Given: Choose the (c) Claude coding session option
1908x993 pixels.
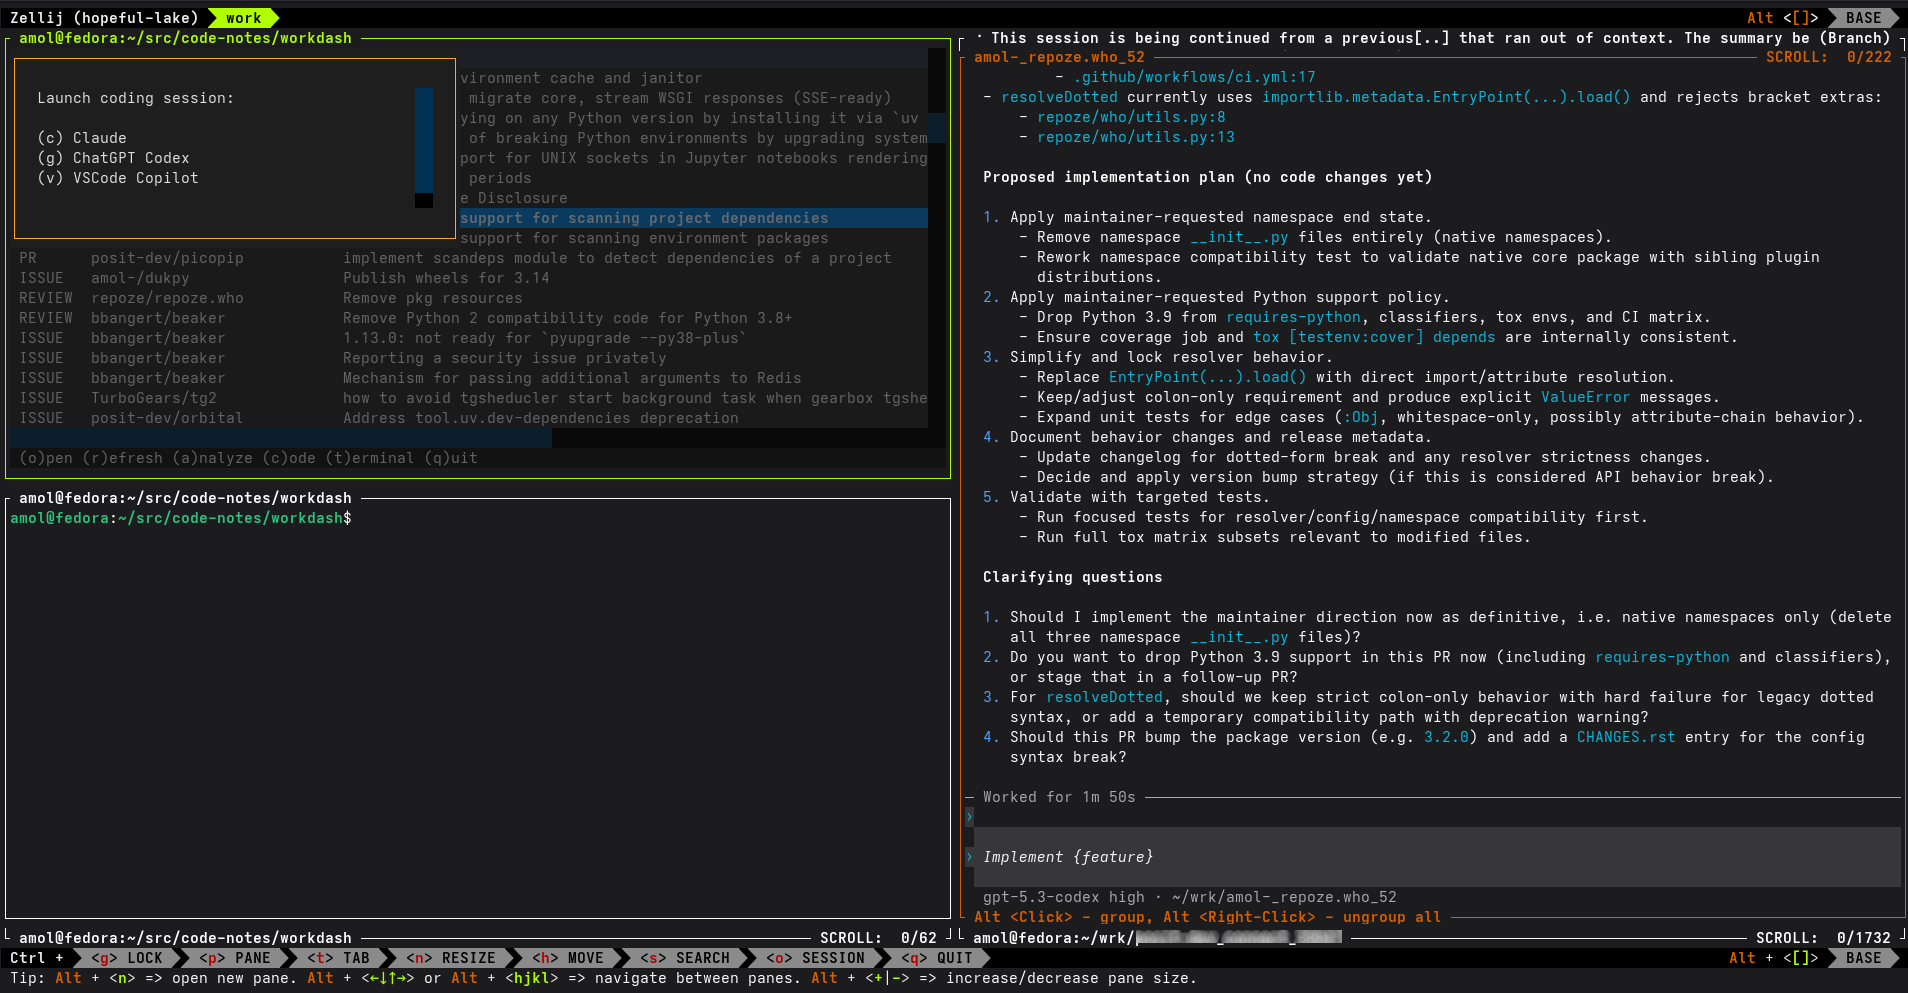Looking at the screenshot, I should (82, 138).
